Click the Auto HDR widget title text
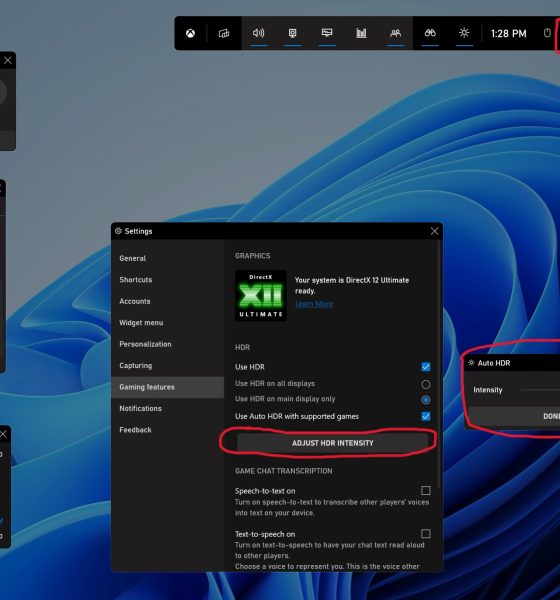 point(494,363)
